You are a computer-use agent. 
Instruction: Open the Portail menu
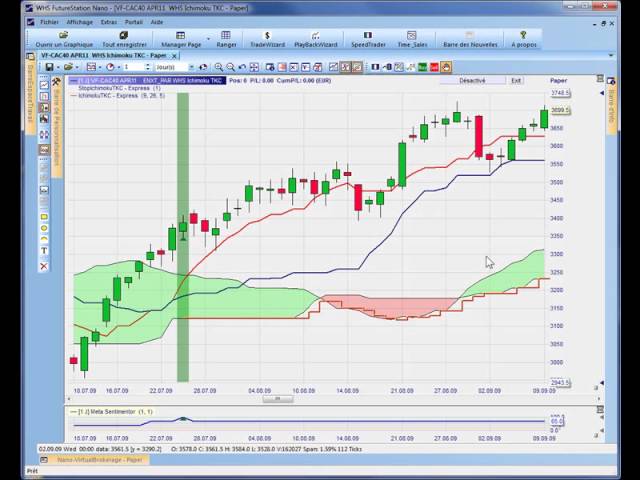(x=134, y=22)
